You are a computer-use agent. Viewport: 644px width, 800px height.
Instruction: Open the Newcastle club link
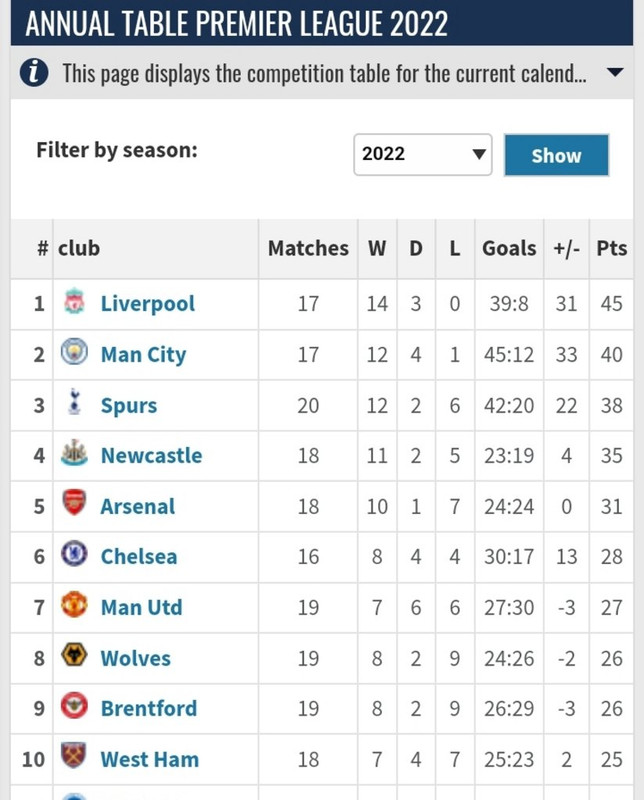coord(151,456)
